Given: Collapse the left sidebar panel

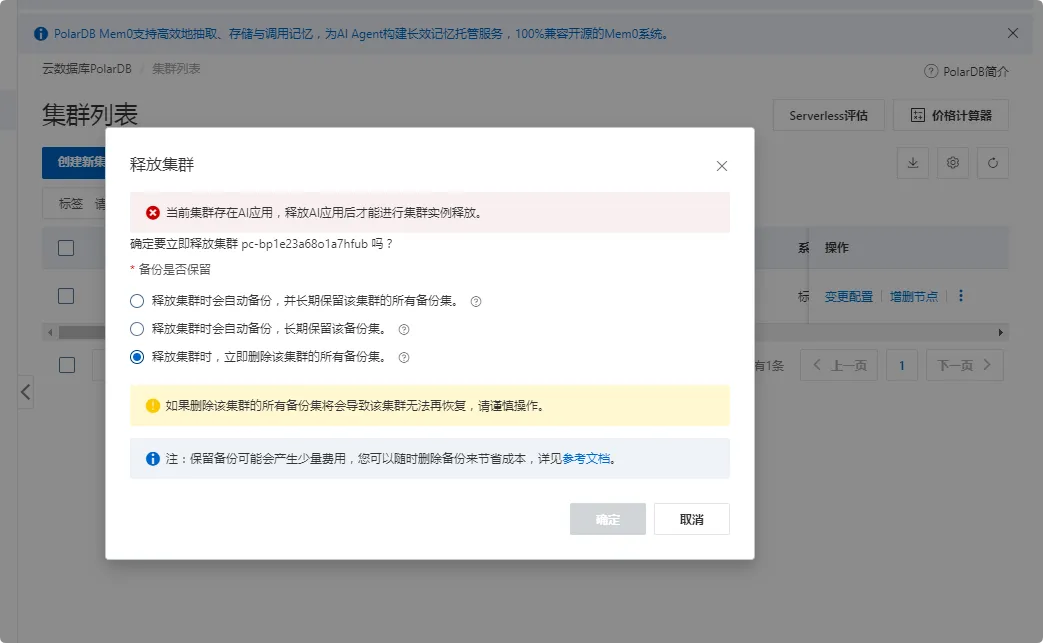Looking at the screenshot, I should [x=25, y=393].
